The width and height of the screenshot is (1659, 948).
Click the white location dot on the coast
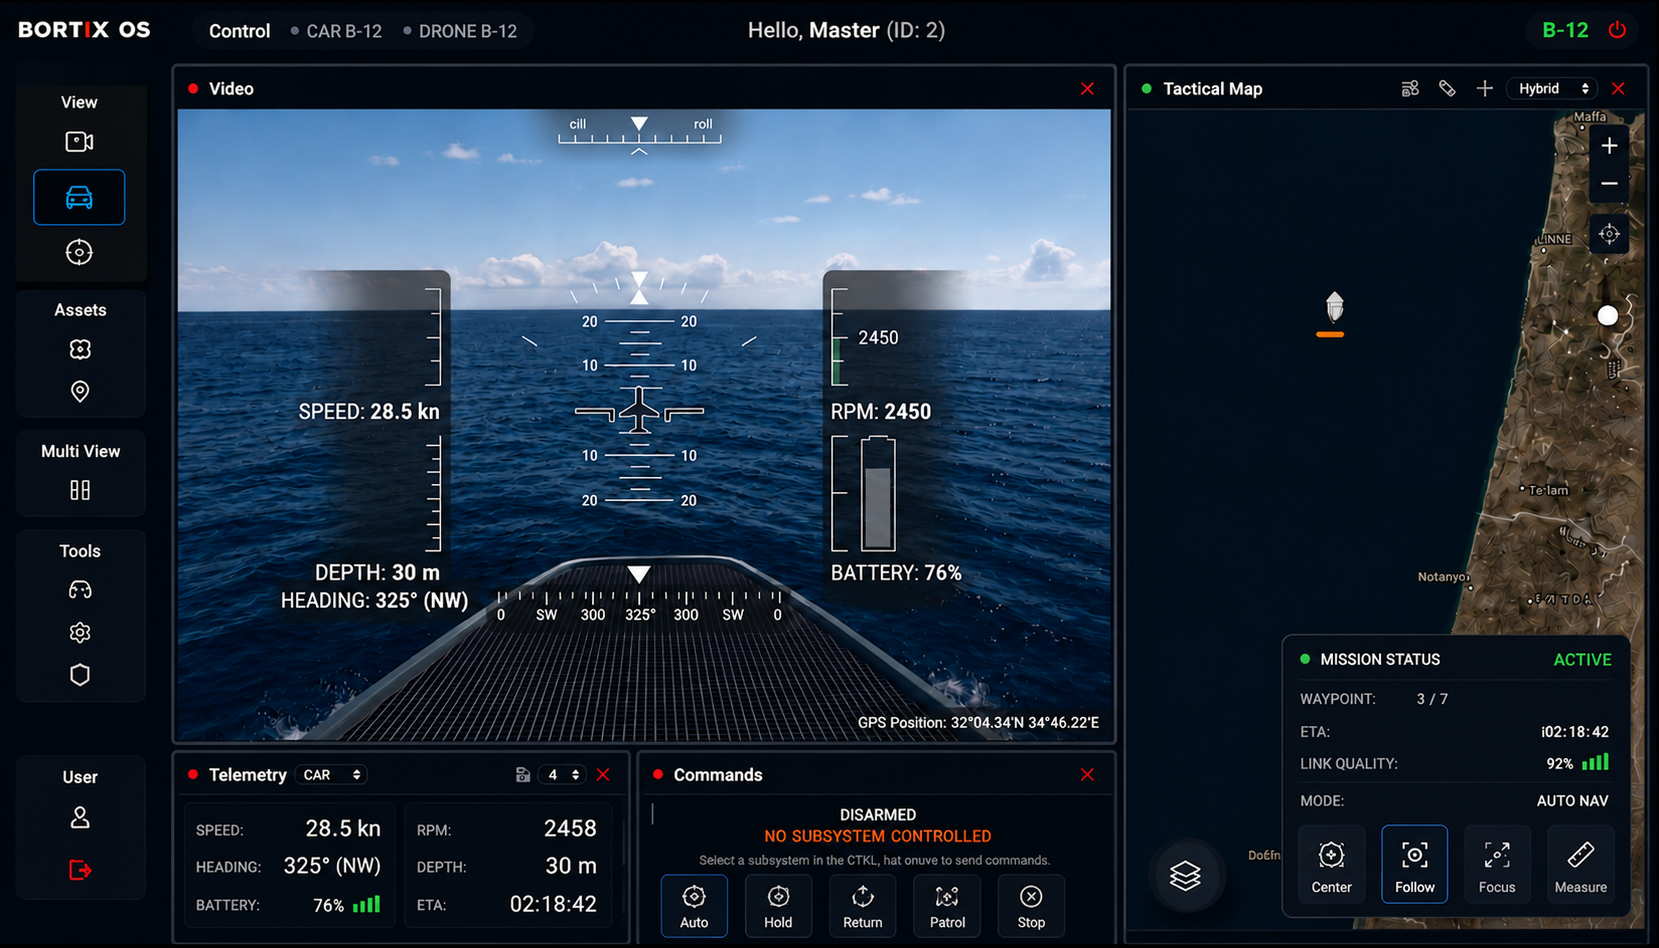pyautogui.click(x=1607, y=316)
